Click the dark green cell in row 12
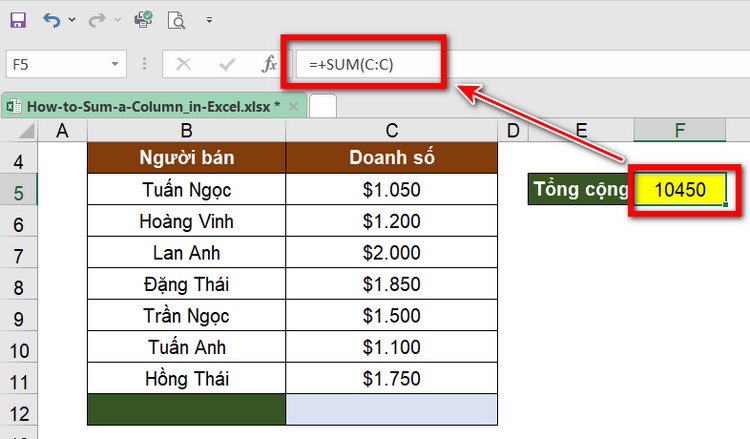The image size is (750, 439). (187, 409)
